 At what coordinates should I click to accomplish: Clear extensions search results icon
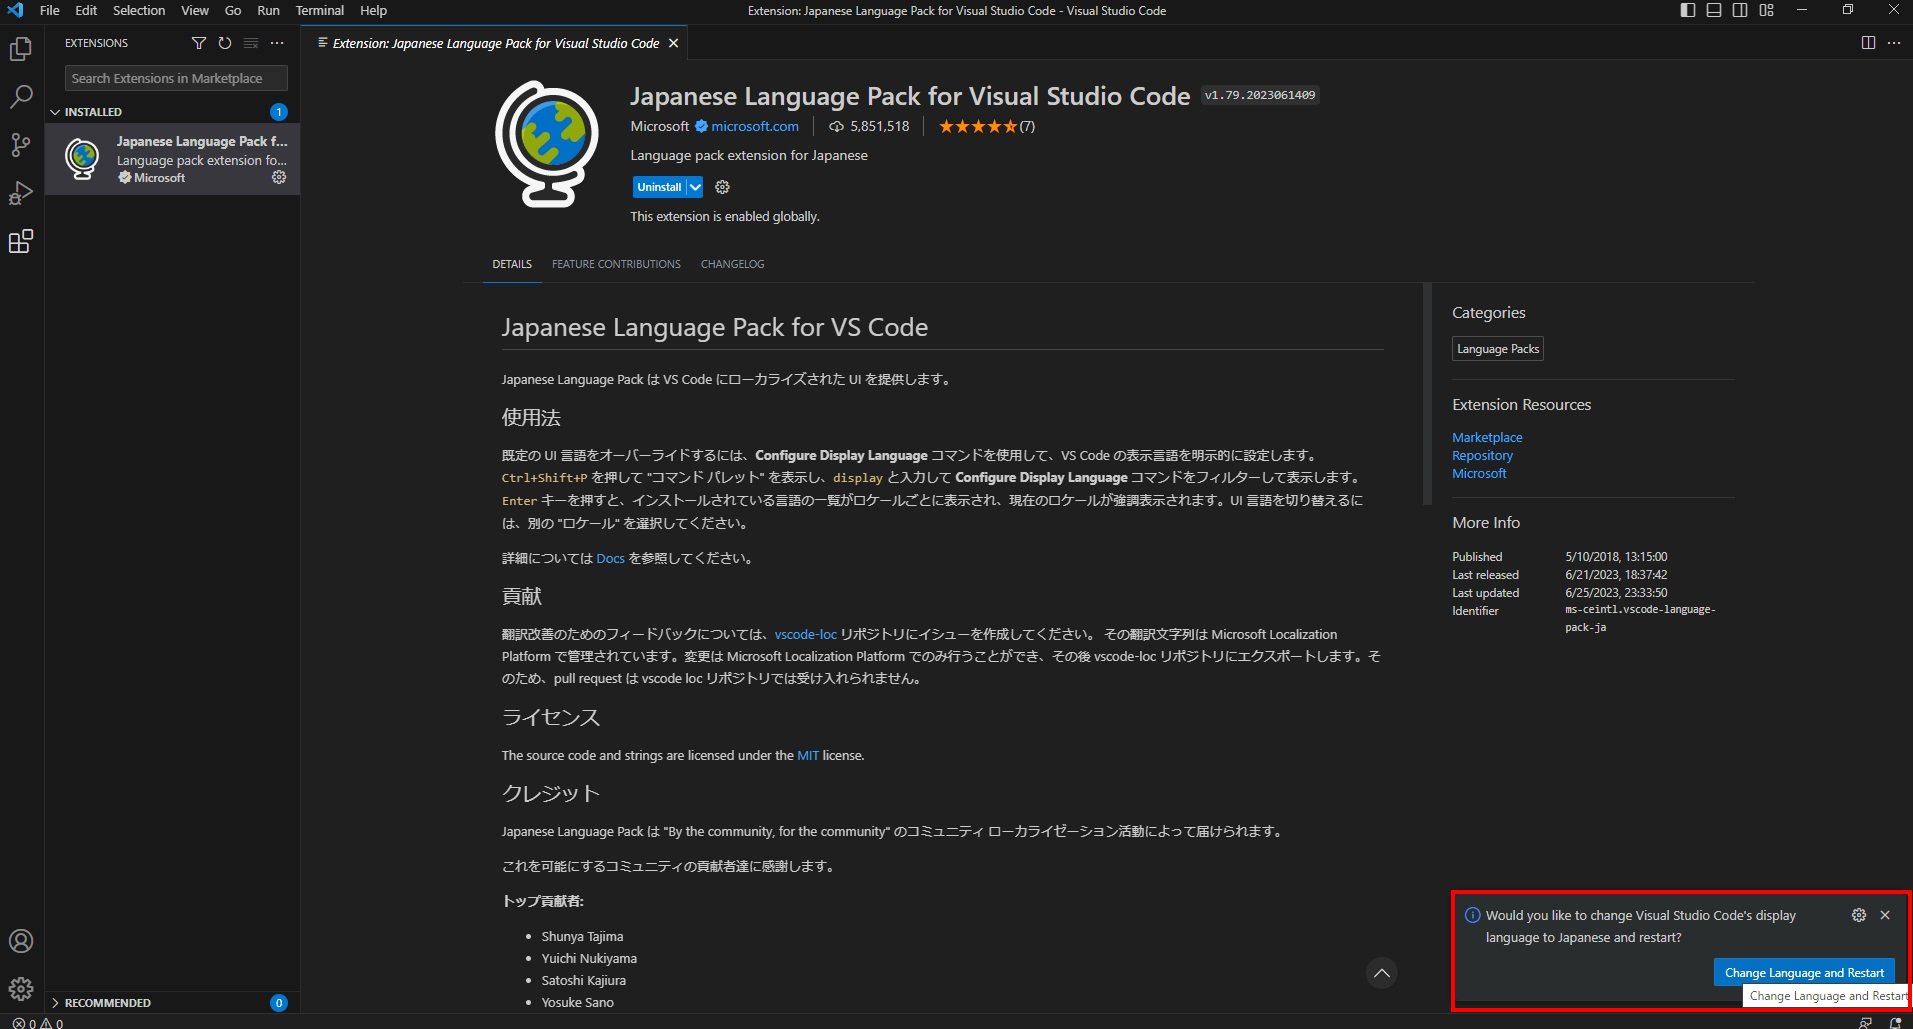coord(251,43)
